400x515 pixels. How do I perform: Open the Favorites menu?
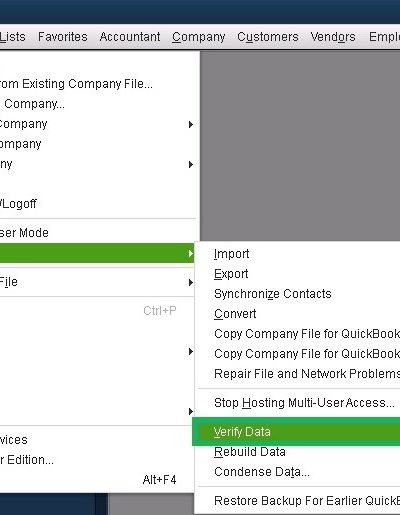click(63, 37)
